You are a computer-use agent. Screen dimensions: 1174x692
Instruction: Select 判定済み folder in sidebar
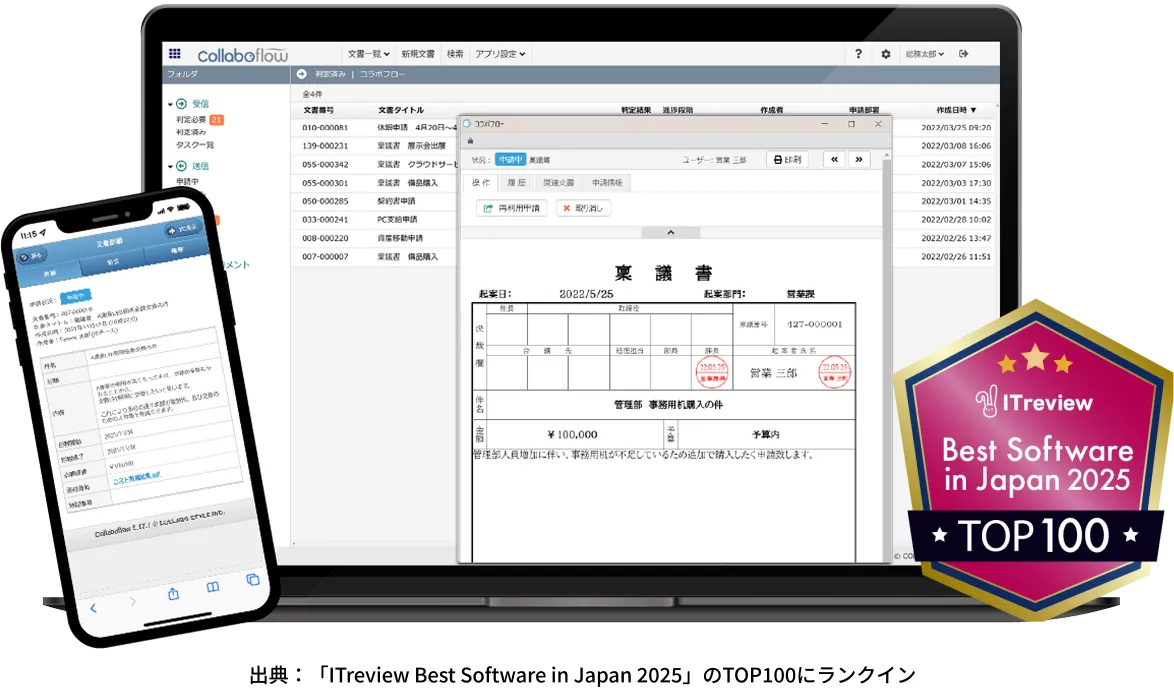coord(191,133)
